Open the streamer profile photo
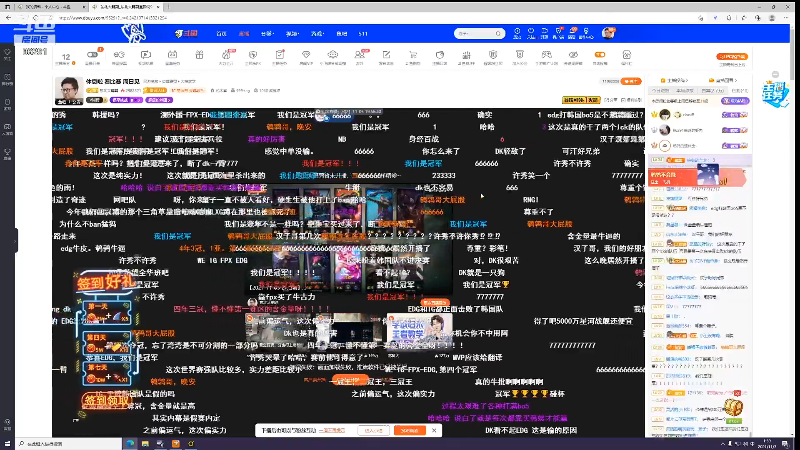800x450 pixels. [x=68, y=91]
